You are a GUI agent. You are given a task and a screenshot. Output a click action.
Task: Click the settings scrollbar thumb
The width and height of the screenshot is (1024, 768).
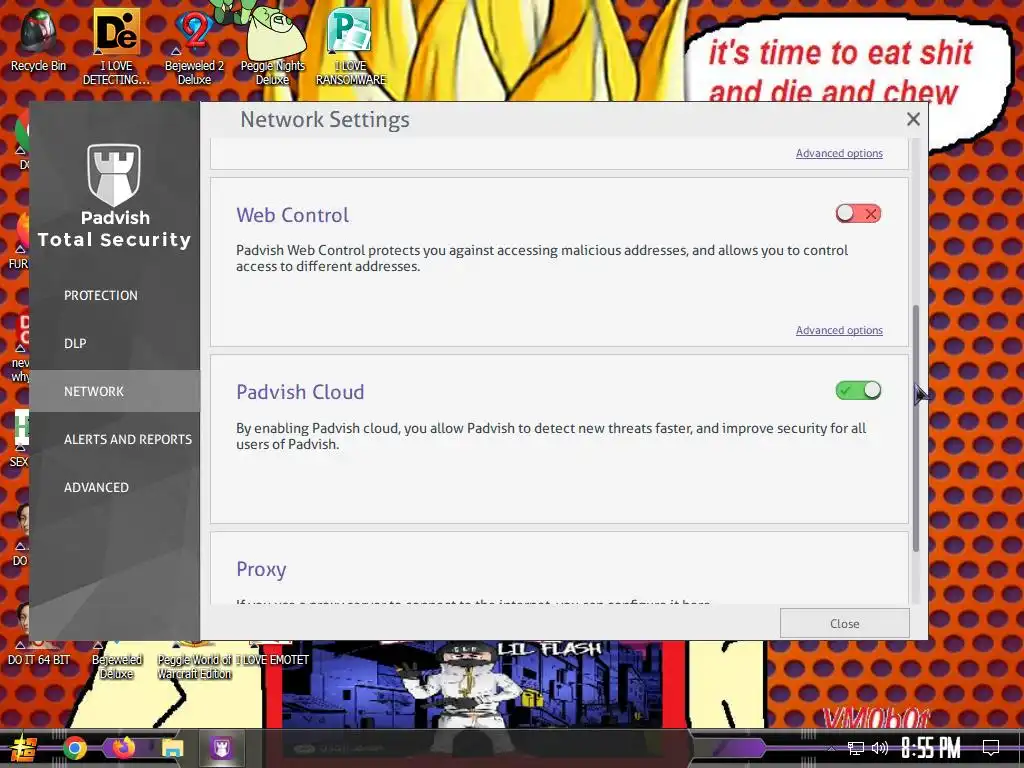tap(916, 428)
